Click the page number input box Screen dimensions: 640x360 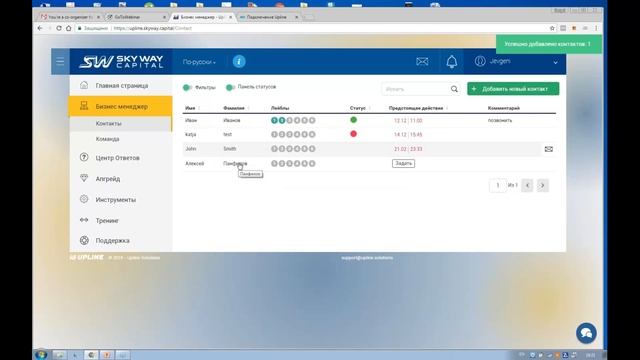498,185
